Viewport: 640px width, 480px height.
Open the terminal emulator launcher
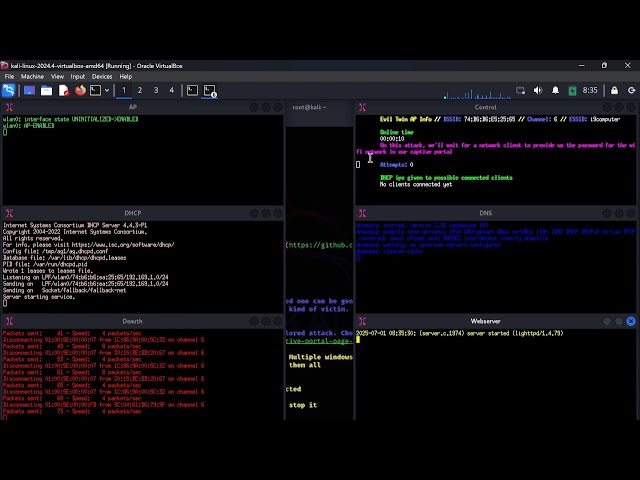(x=96, y=90)
